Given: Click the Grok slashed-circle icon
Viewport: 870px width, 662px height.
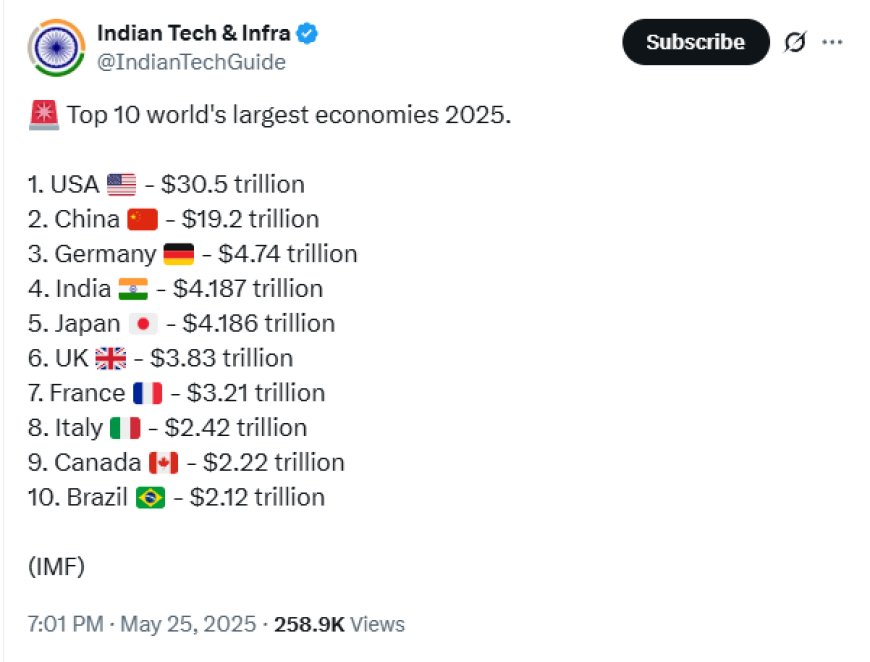Looking at the screenshot, I should 795,42.
